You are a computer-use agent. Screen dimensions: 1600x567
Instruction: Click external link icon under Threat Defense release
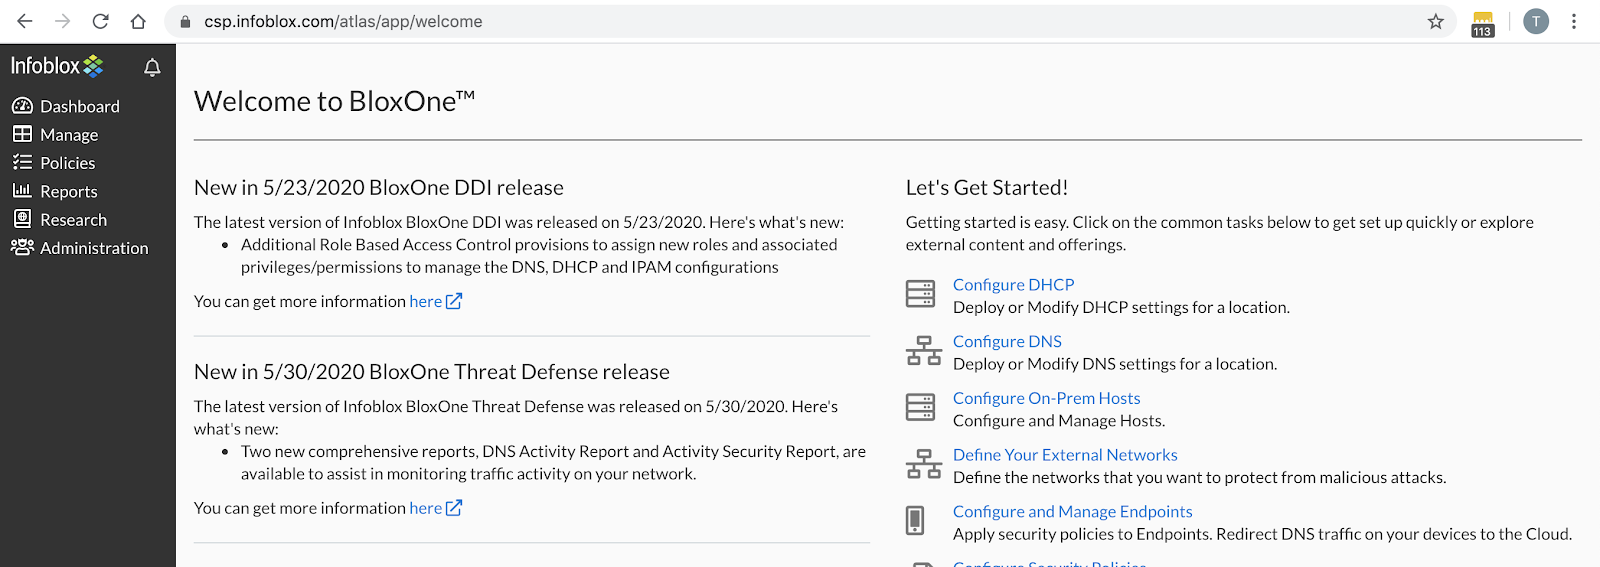click(454, 508)
